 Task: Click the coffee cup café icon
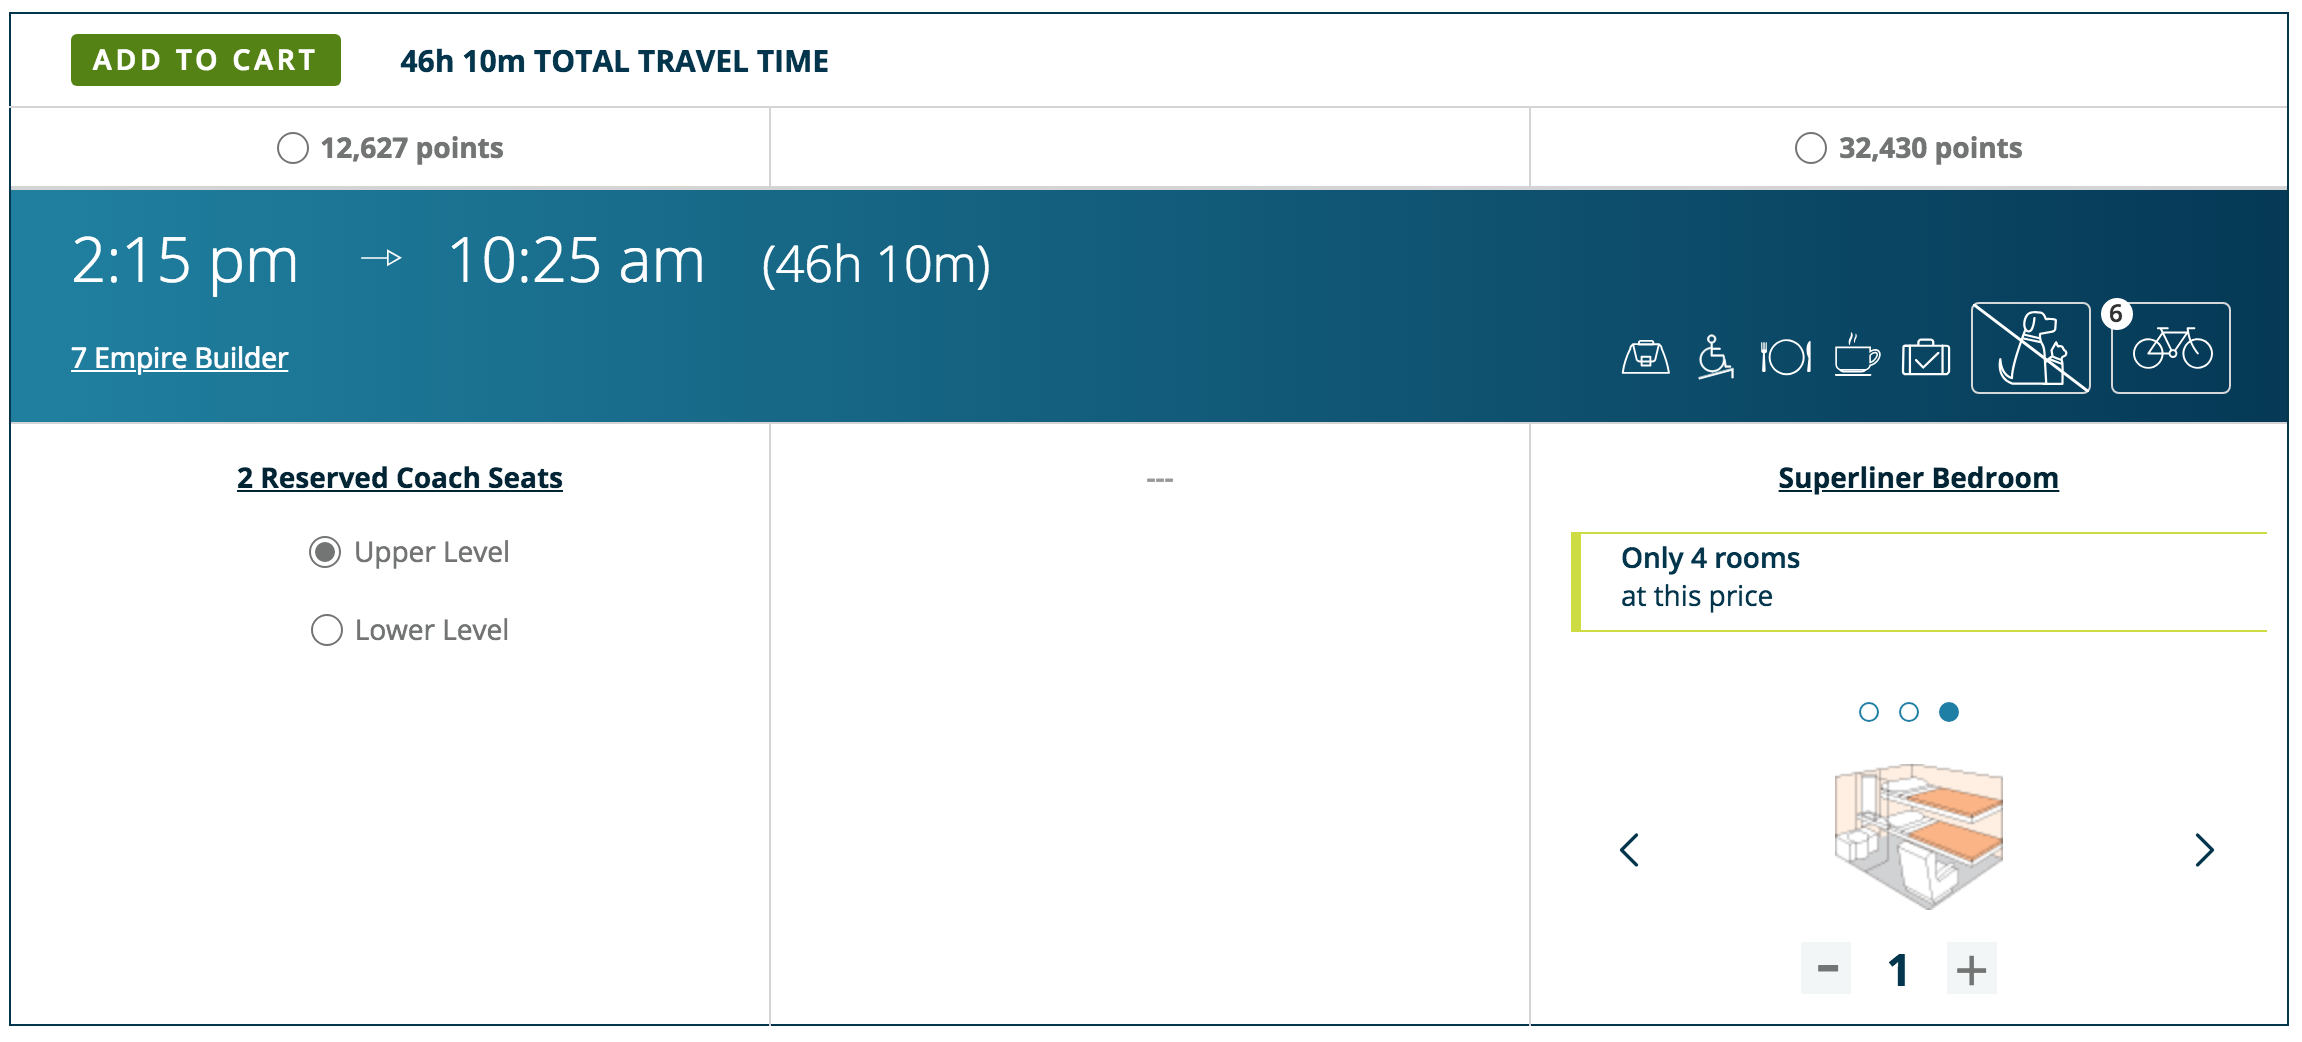click(1856, 357)
